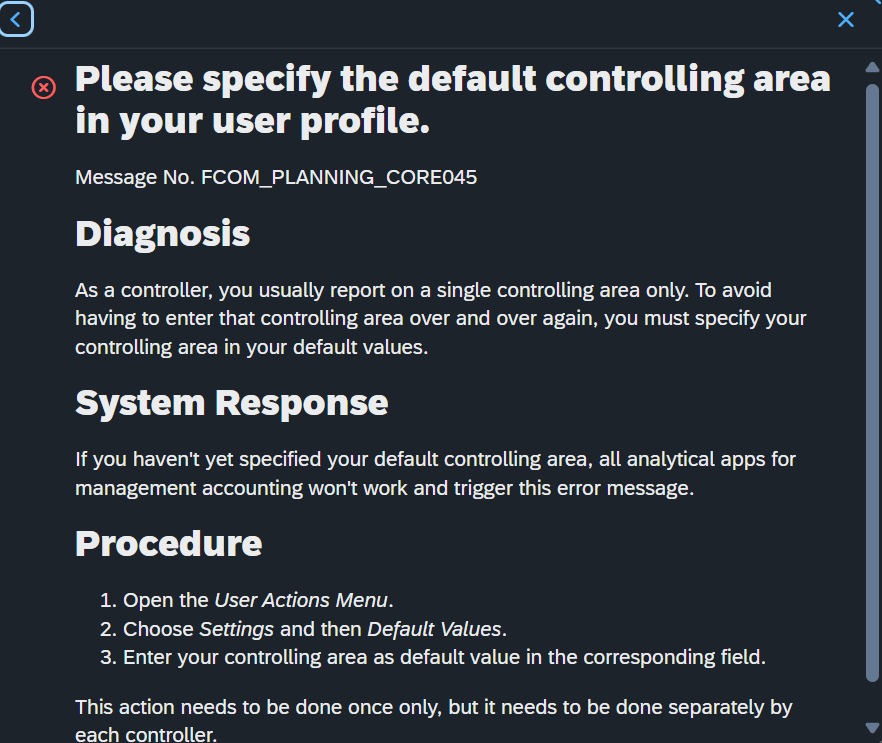
Task: Click the red error status icon
Action: click(43, 87)
